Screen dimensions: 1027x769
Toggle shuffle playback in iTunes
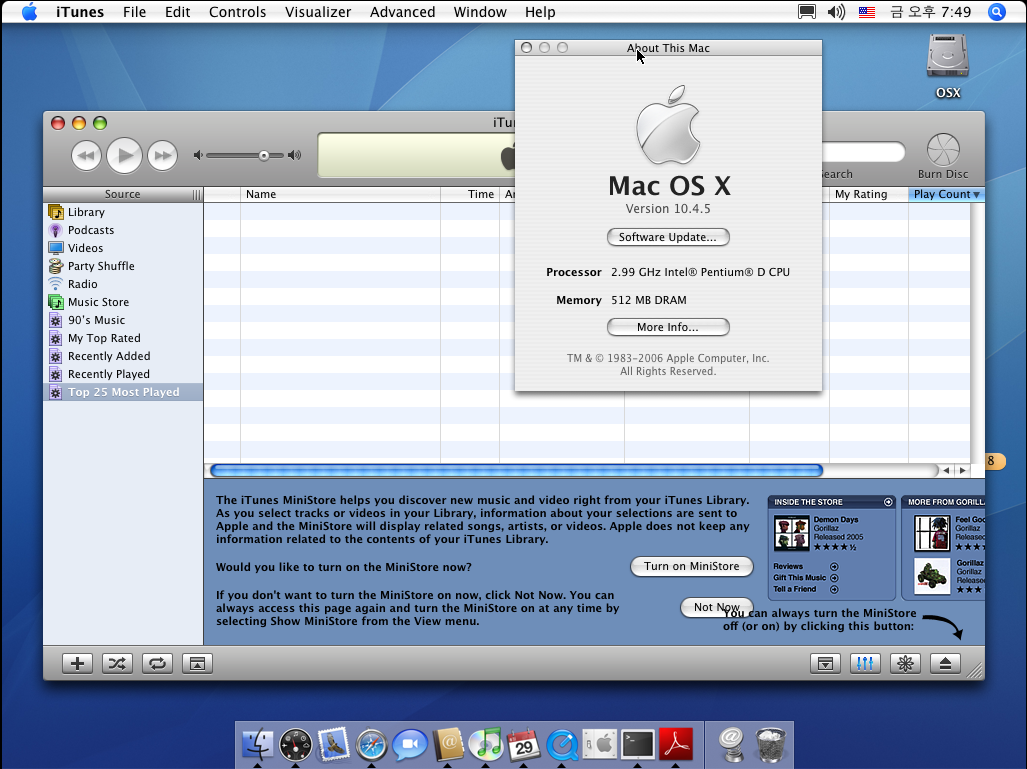[117, 664]
